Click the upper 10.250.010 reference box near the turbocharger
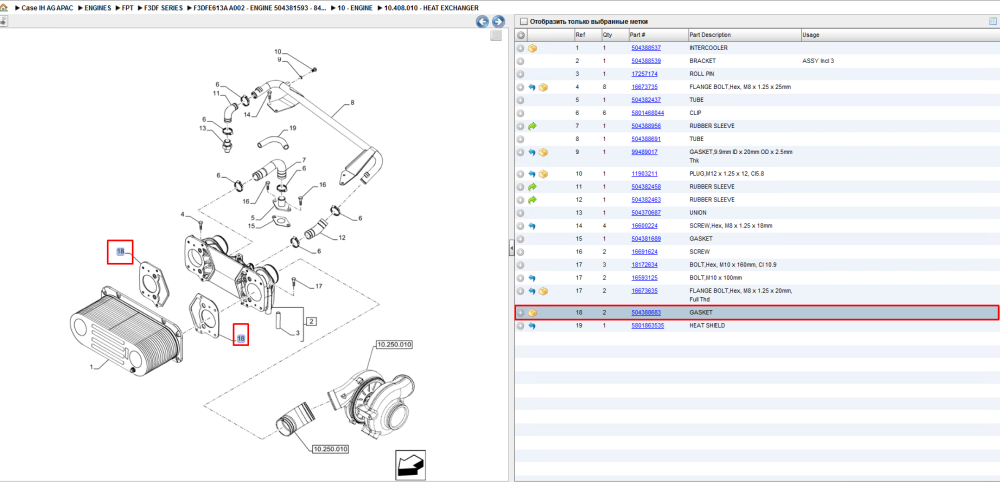Image resolution: width=1000 pixels, height=482 pixels. 394,344
